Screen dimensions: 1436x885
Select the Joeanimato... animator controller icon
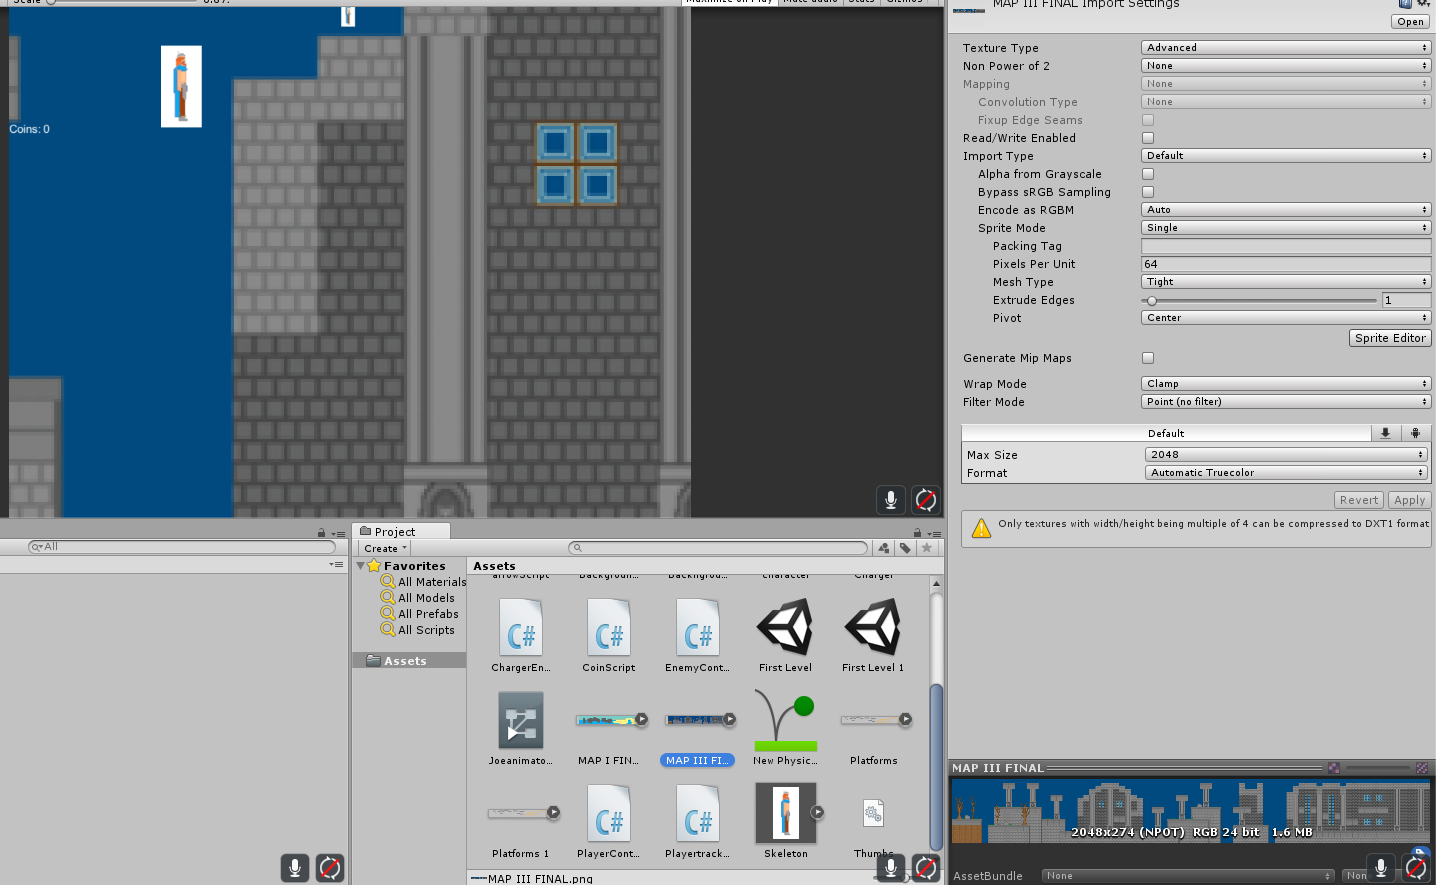(x=521, y=720)
